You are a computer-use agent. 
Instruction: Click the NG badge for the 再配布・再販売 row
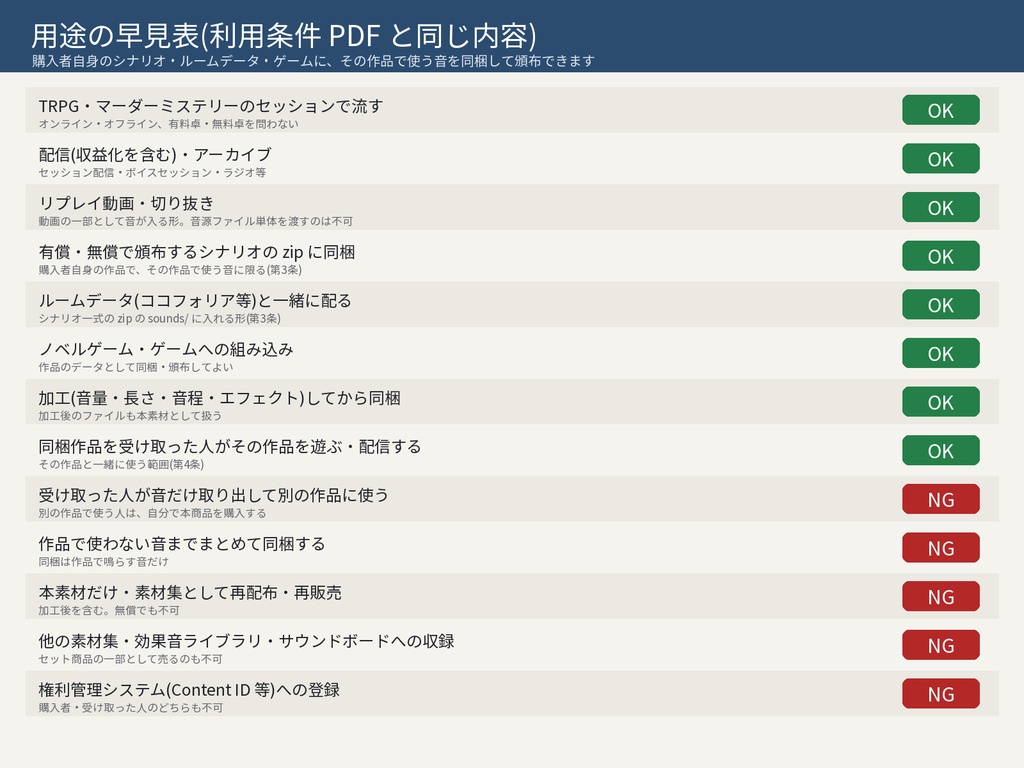pyautogui.click(x=940, y=596)
